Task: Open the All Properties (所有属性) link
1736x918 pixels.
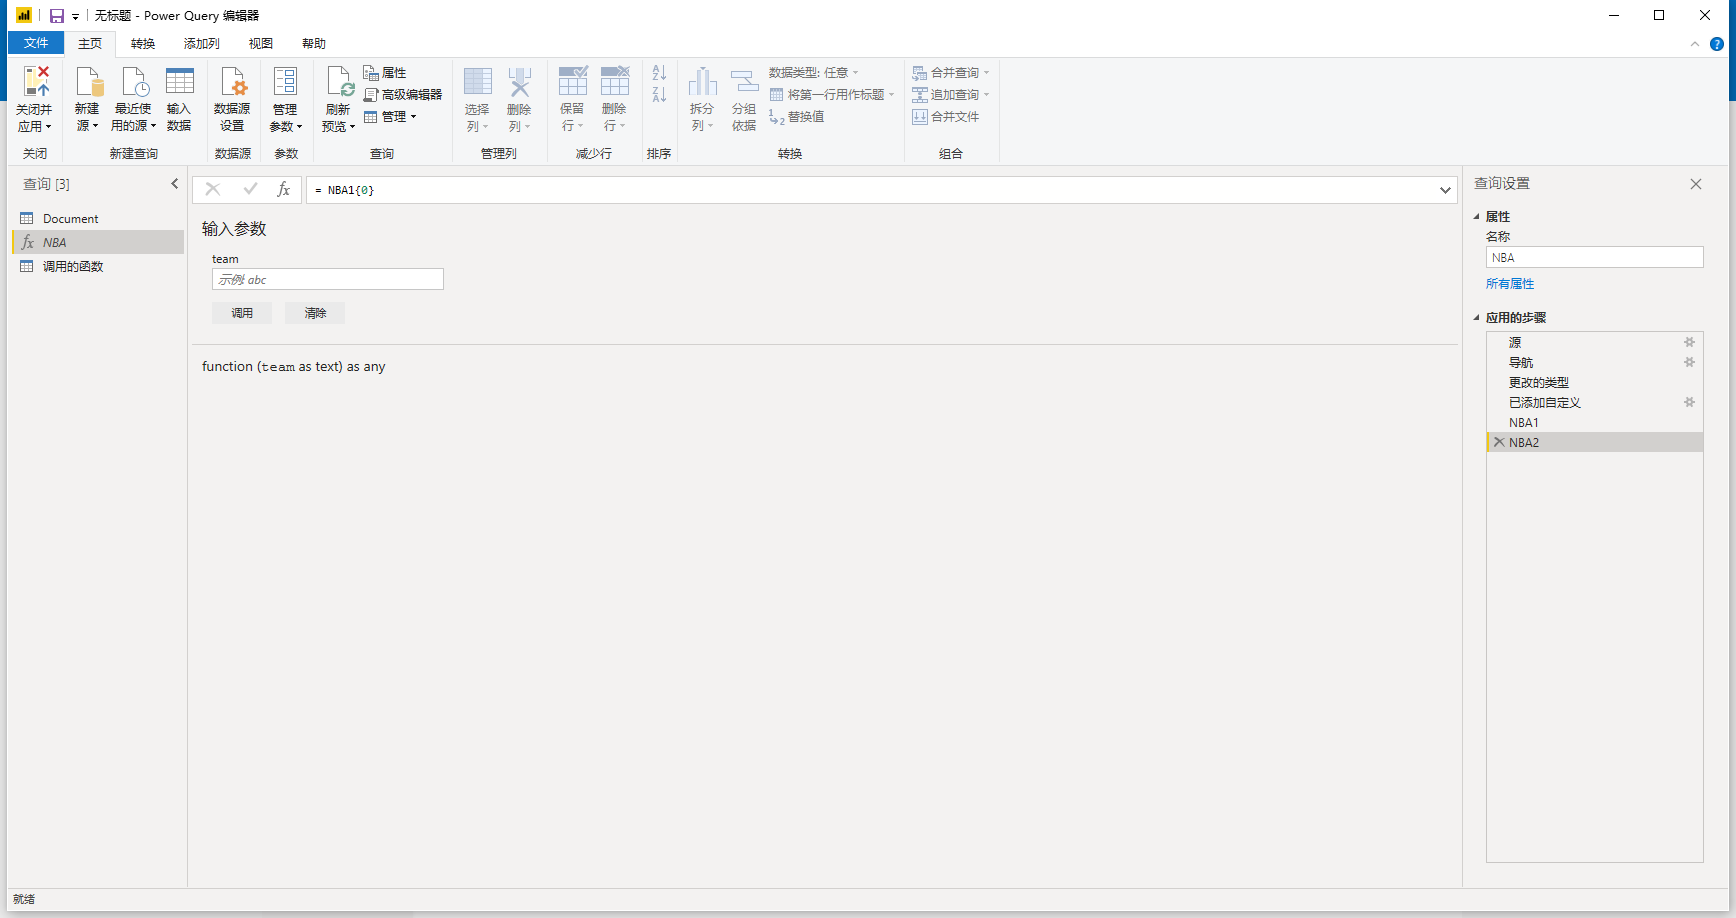Action: 1510,284
